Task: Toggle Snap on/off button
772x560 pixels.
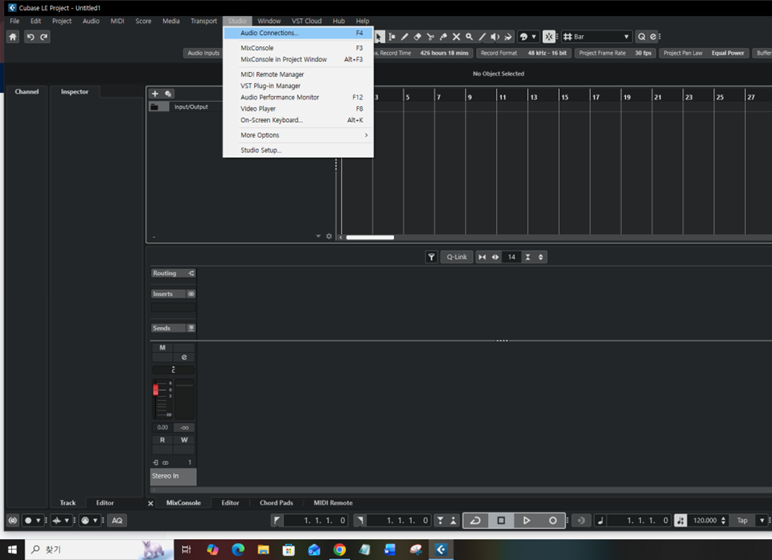Action: click(x=548, y=37)
